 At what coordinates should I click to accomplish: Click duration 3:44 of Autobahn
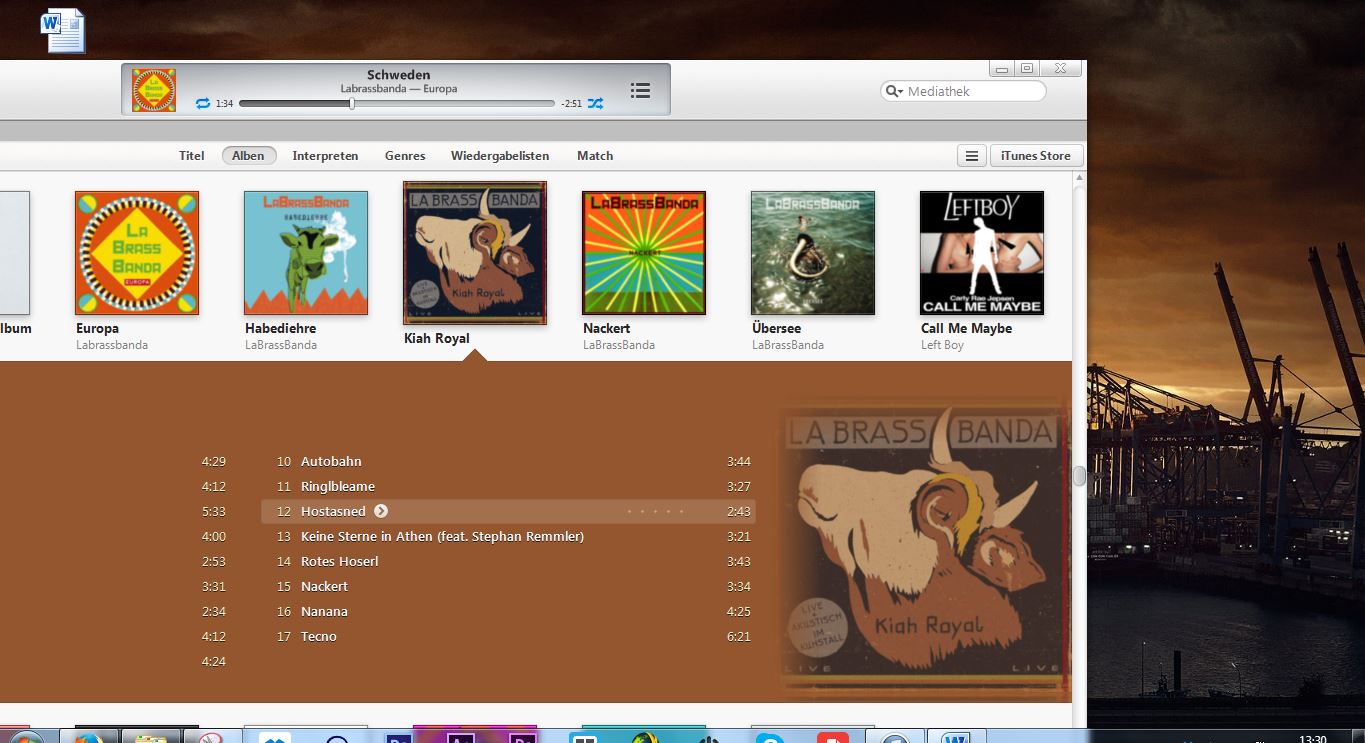pos(739,461)
